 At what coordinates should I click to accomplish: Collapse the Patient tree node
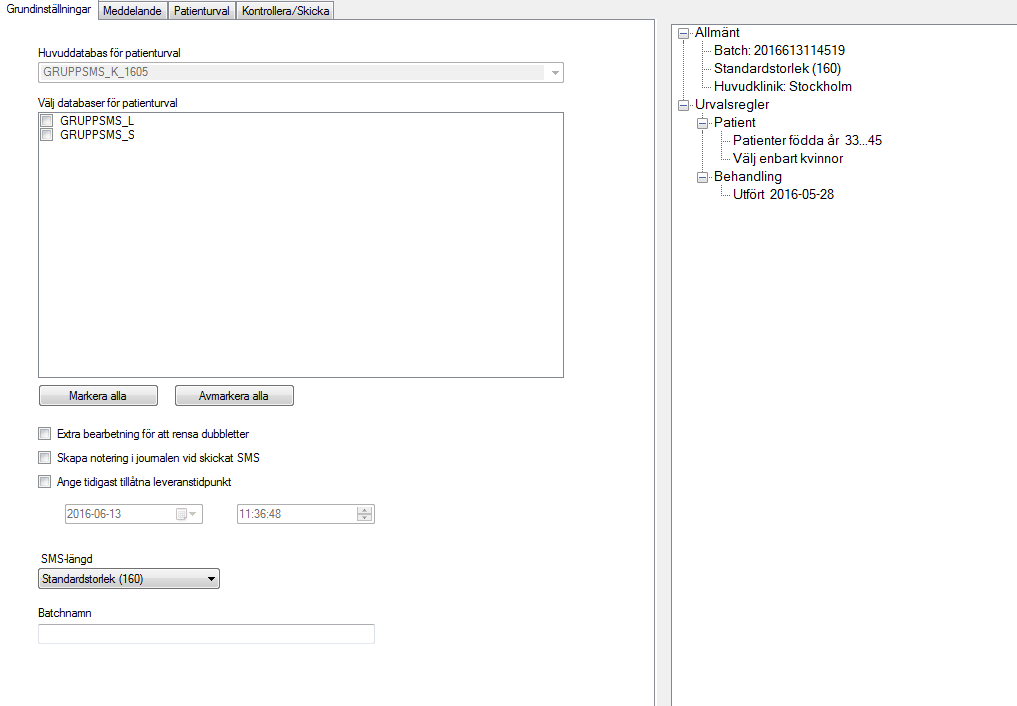[x=702, y=123]
